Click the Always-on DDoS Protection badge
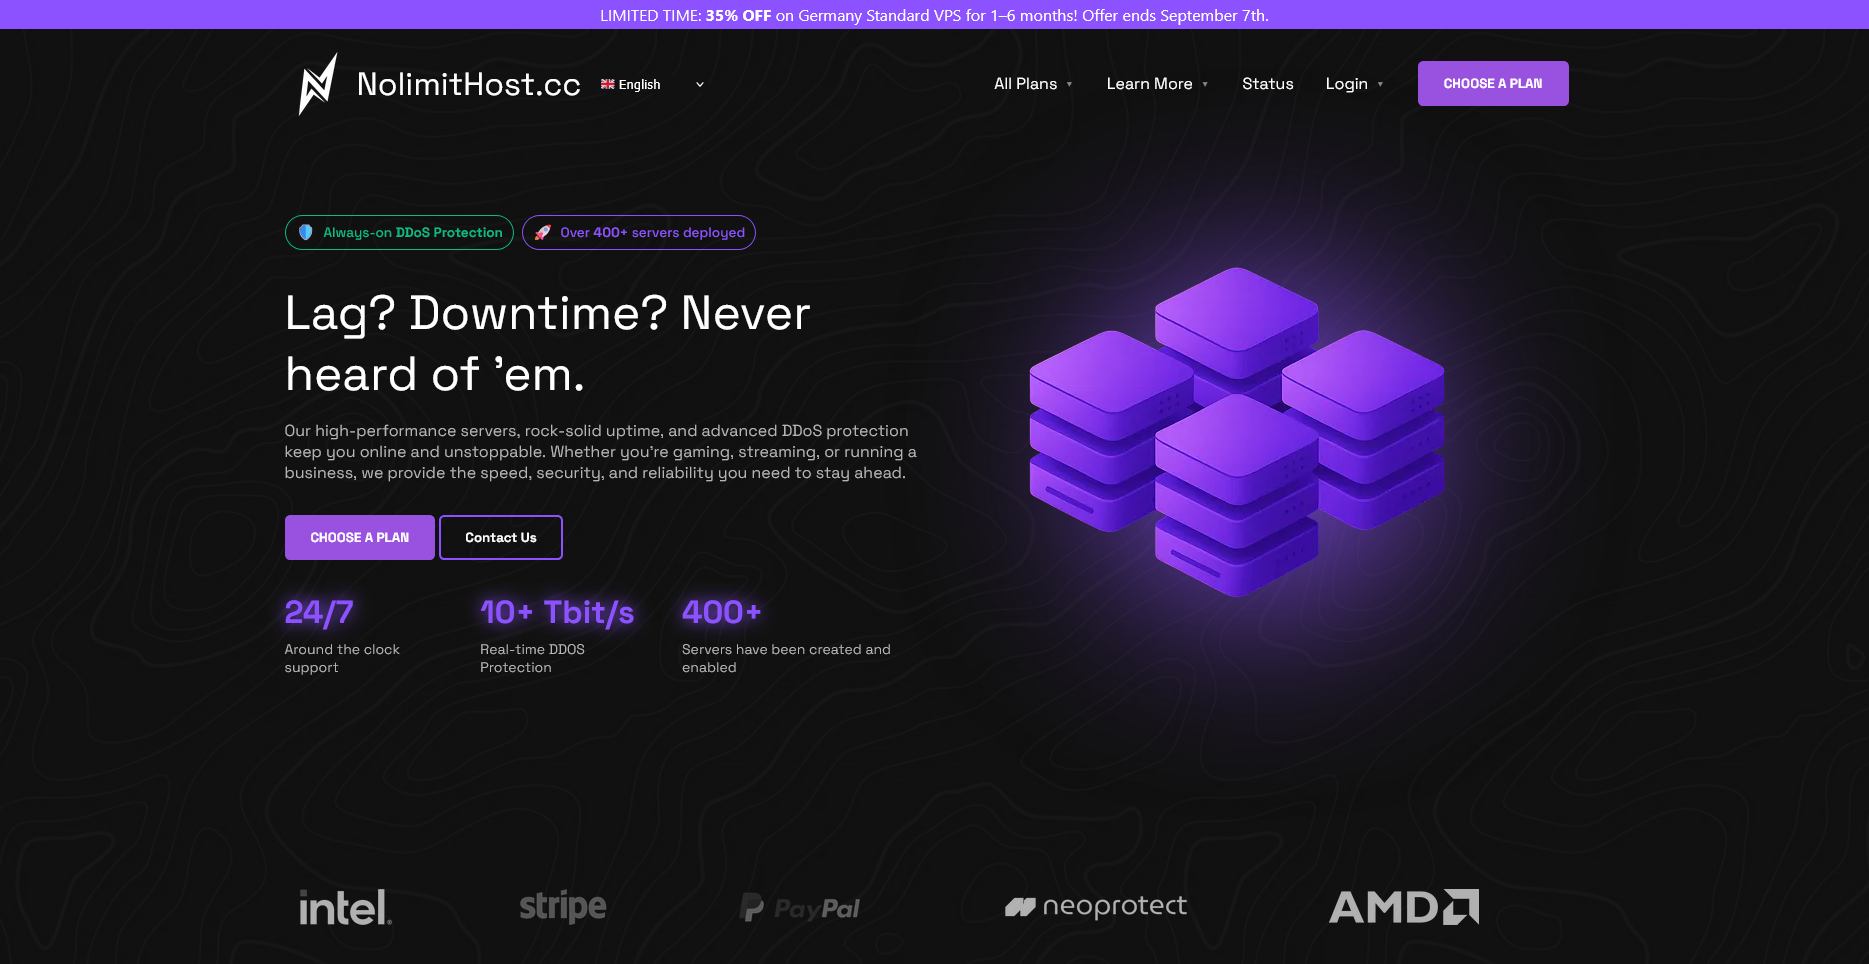The height and width of the screenshot is (964, 1869). click(399, 232)
